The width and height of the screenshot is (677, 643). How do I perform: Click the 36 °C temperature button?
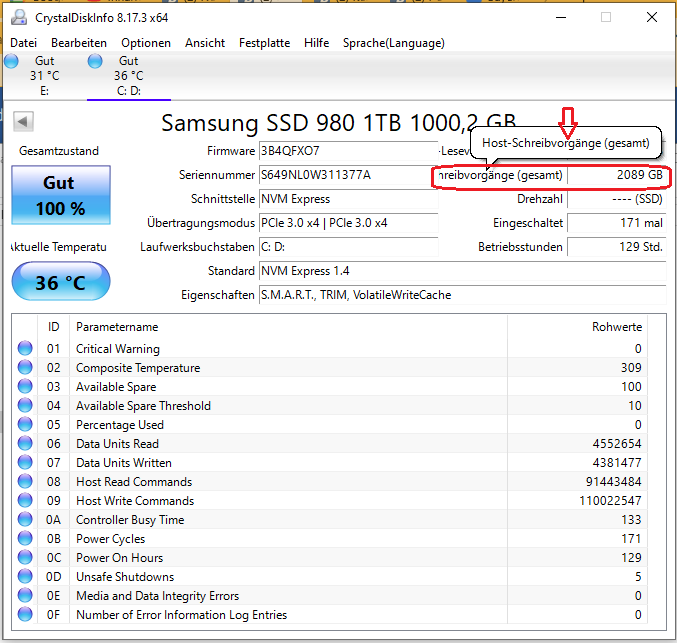coord(61,281)
